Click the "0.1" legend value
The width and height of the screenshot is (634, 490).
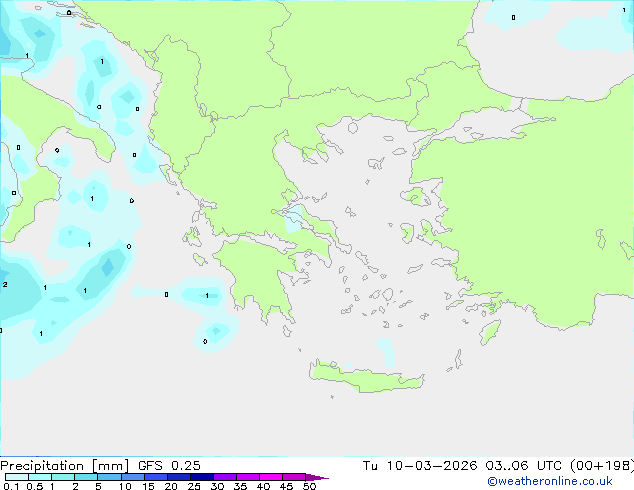click(11, 486)
